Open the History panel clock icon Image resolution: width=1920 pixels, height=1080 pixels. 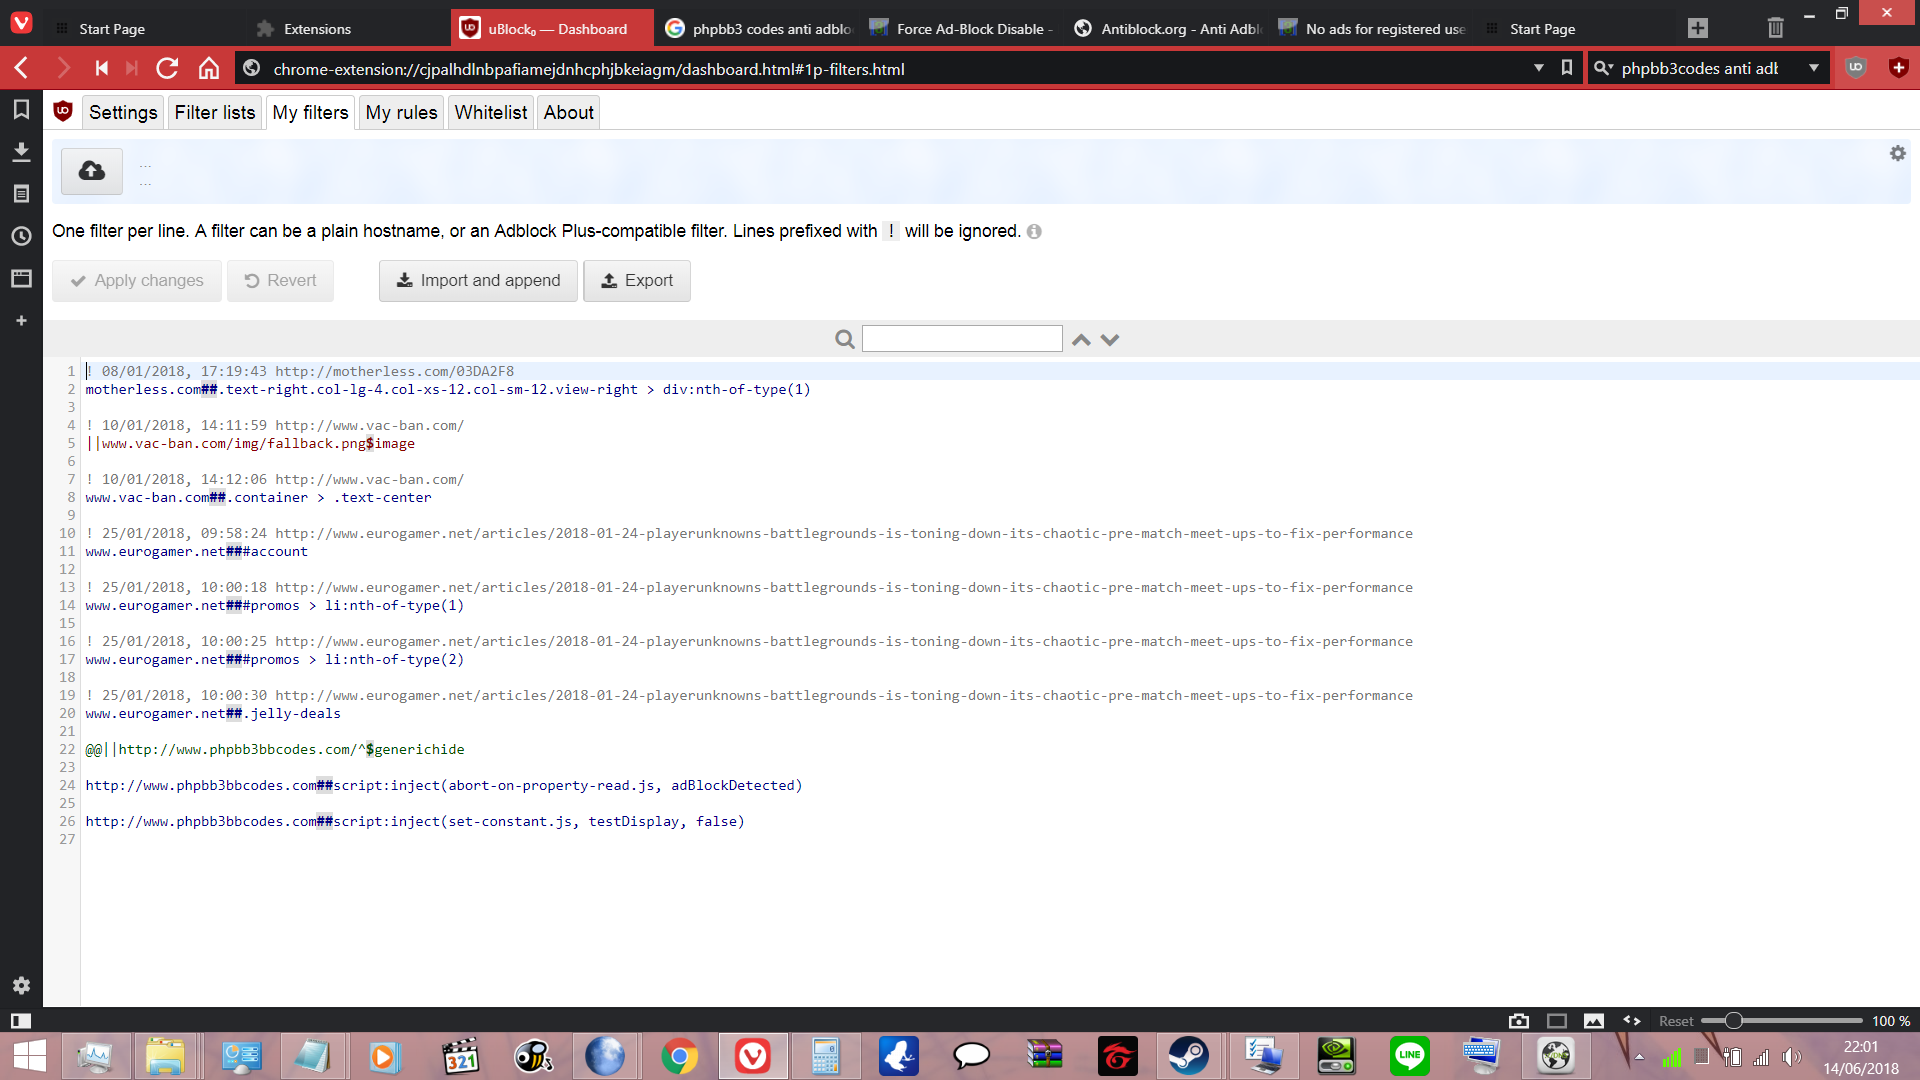21,236
